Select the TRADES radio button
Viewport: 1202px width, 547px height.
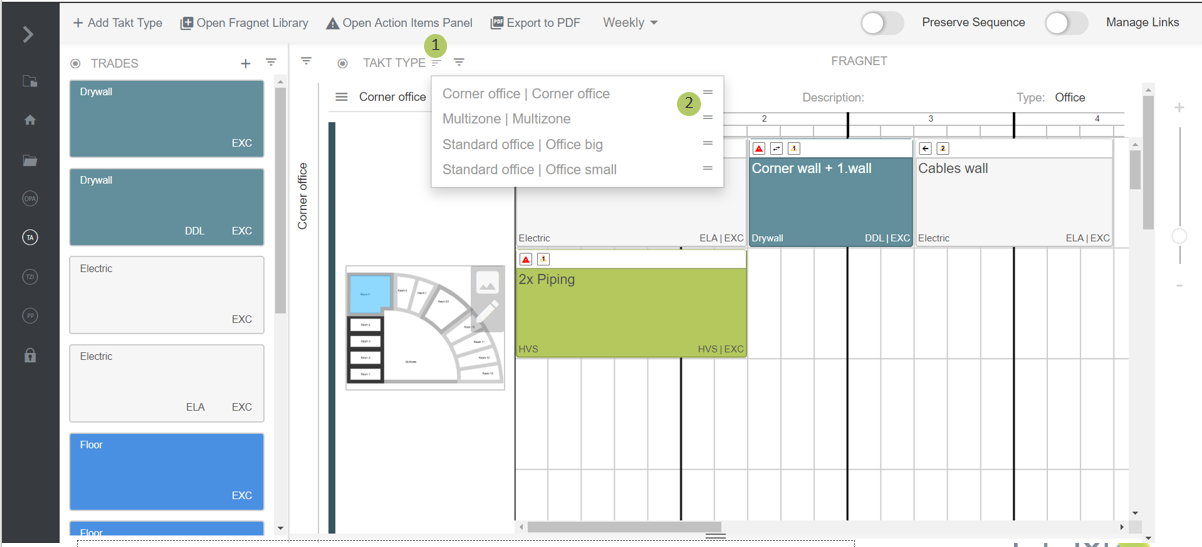tap(75, 63)
